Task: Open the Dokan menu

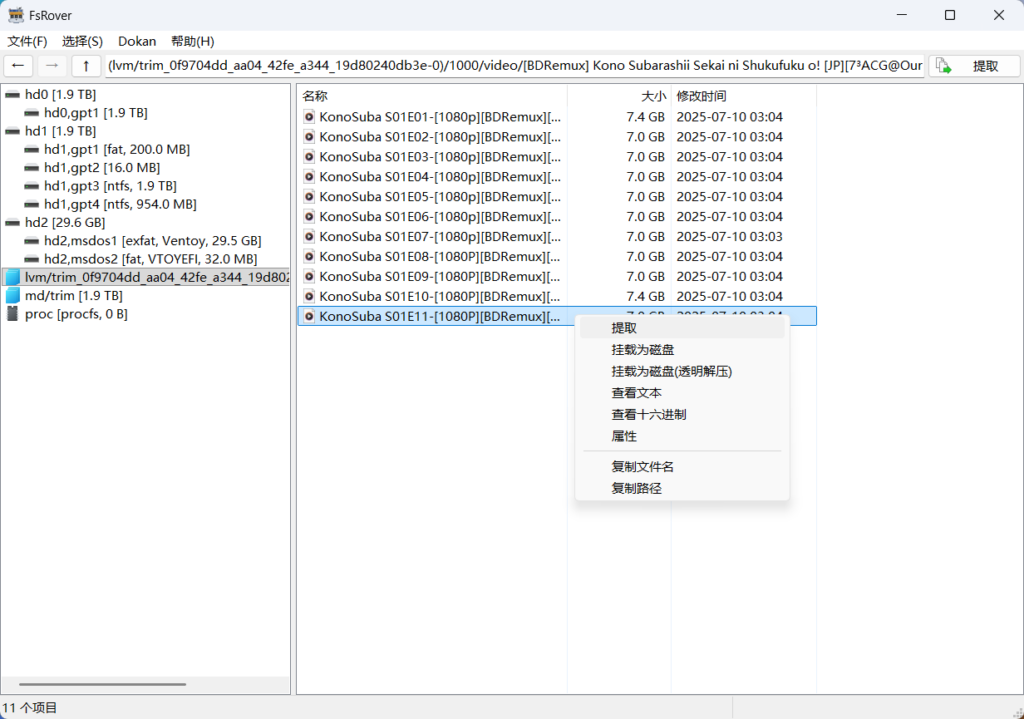Action: (137, 41)
